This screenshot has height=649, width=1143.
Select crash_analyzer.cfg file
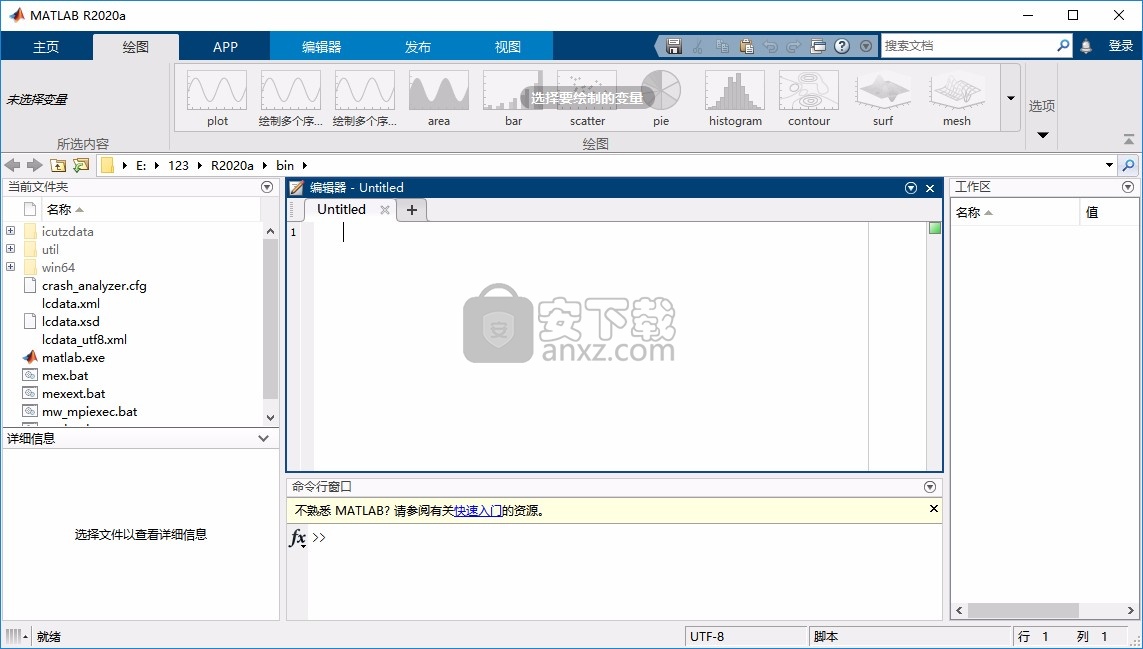[94, 286]
